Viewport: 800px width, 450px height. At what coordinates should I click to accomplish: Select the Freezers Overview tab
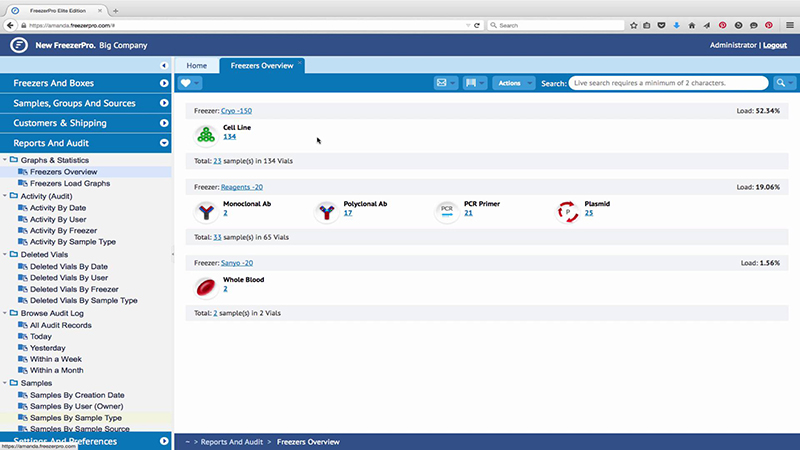click(262, 65)
